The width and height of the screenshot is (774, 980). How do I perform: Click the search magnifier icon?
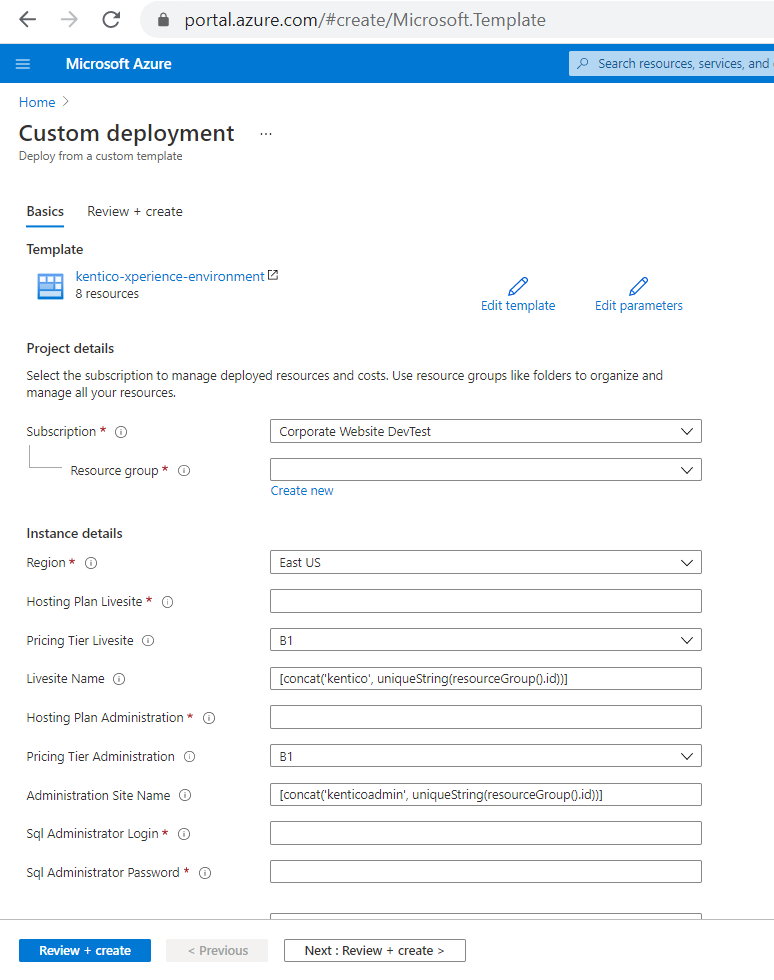click(x=583, y=64)
